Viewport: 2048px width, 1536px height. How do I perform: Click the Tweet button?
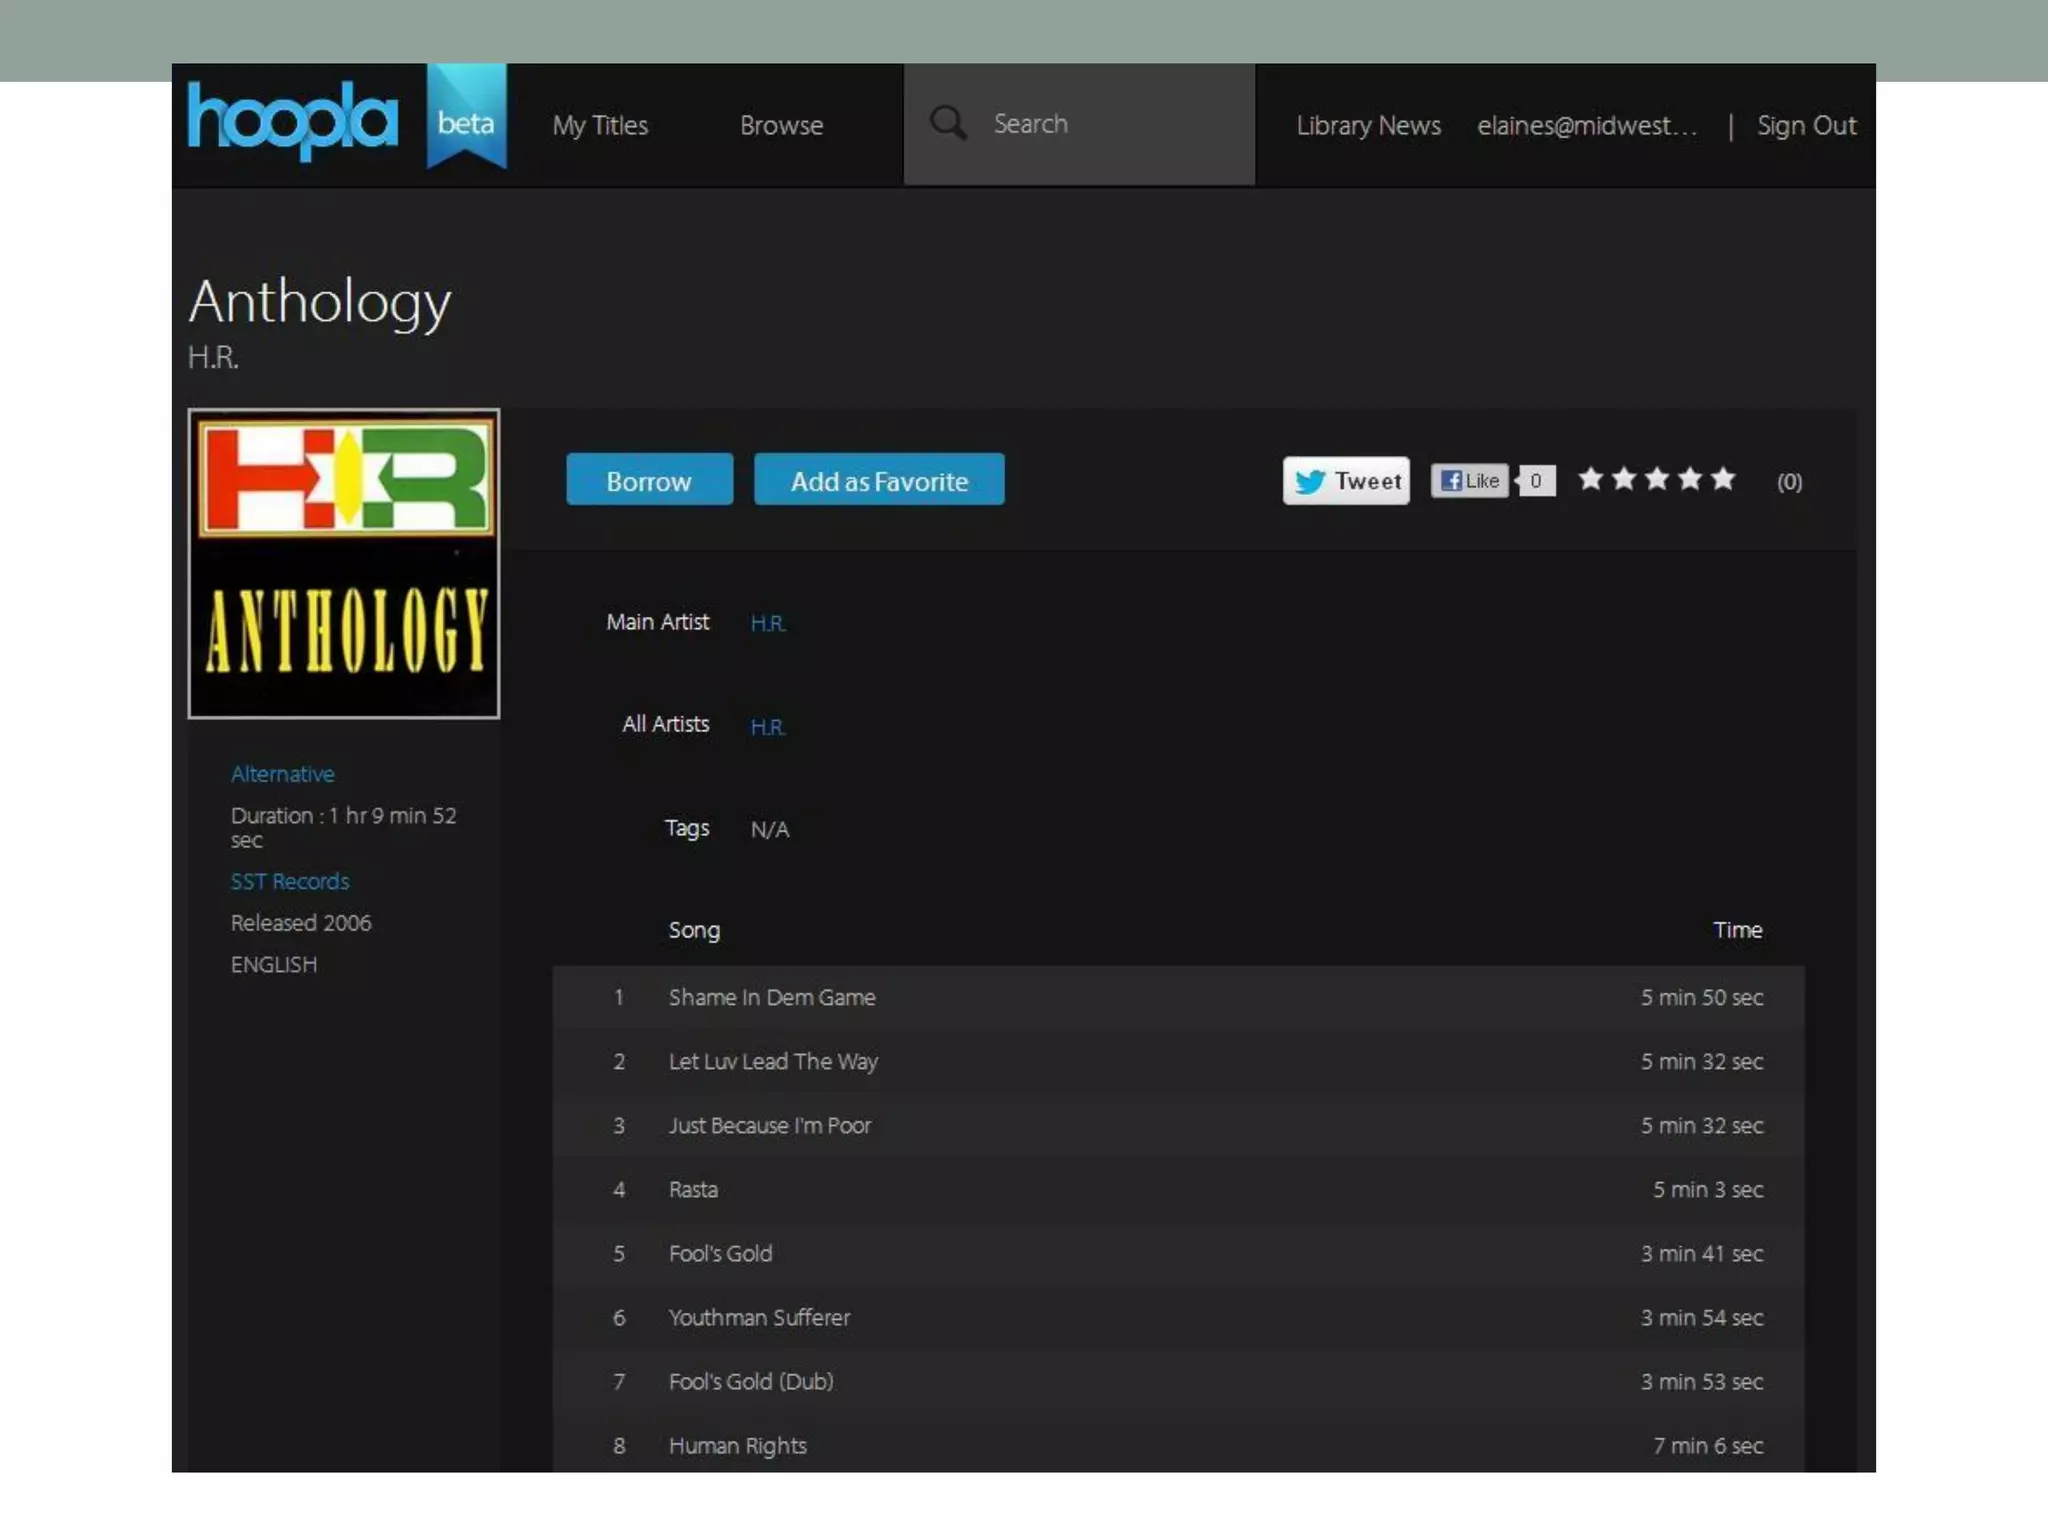click(1346, 481)
